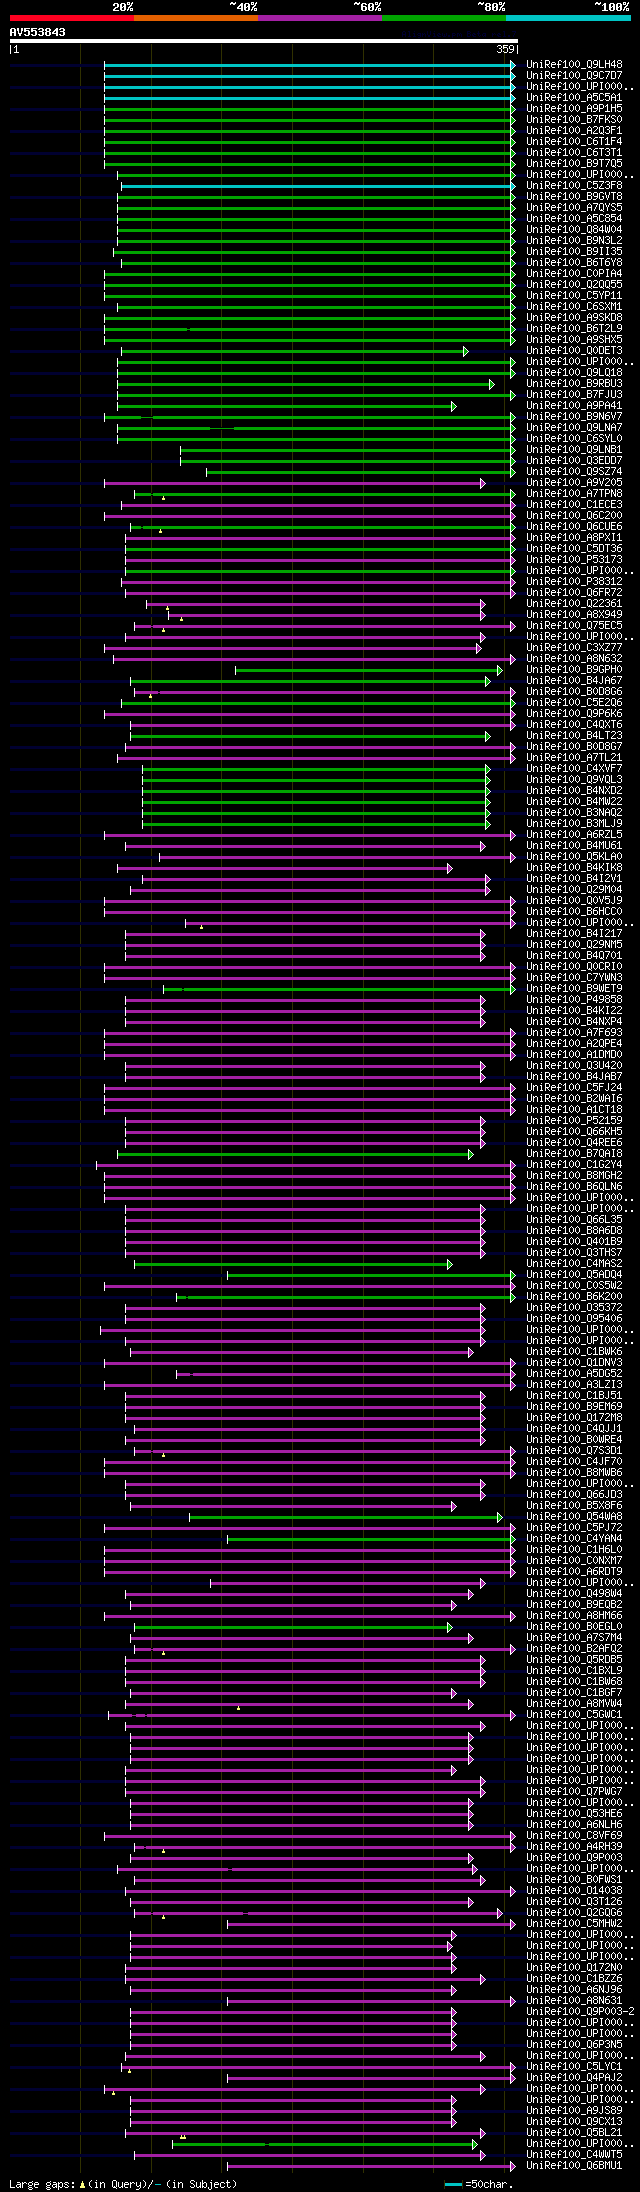The width and height of the screenshot is (640, 2192).
Task: Click the UniRef100_A7QYS5 label
Action: click(x=574, y=208)
